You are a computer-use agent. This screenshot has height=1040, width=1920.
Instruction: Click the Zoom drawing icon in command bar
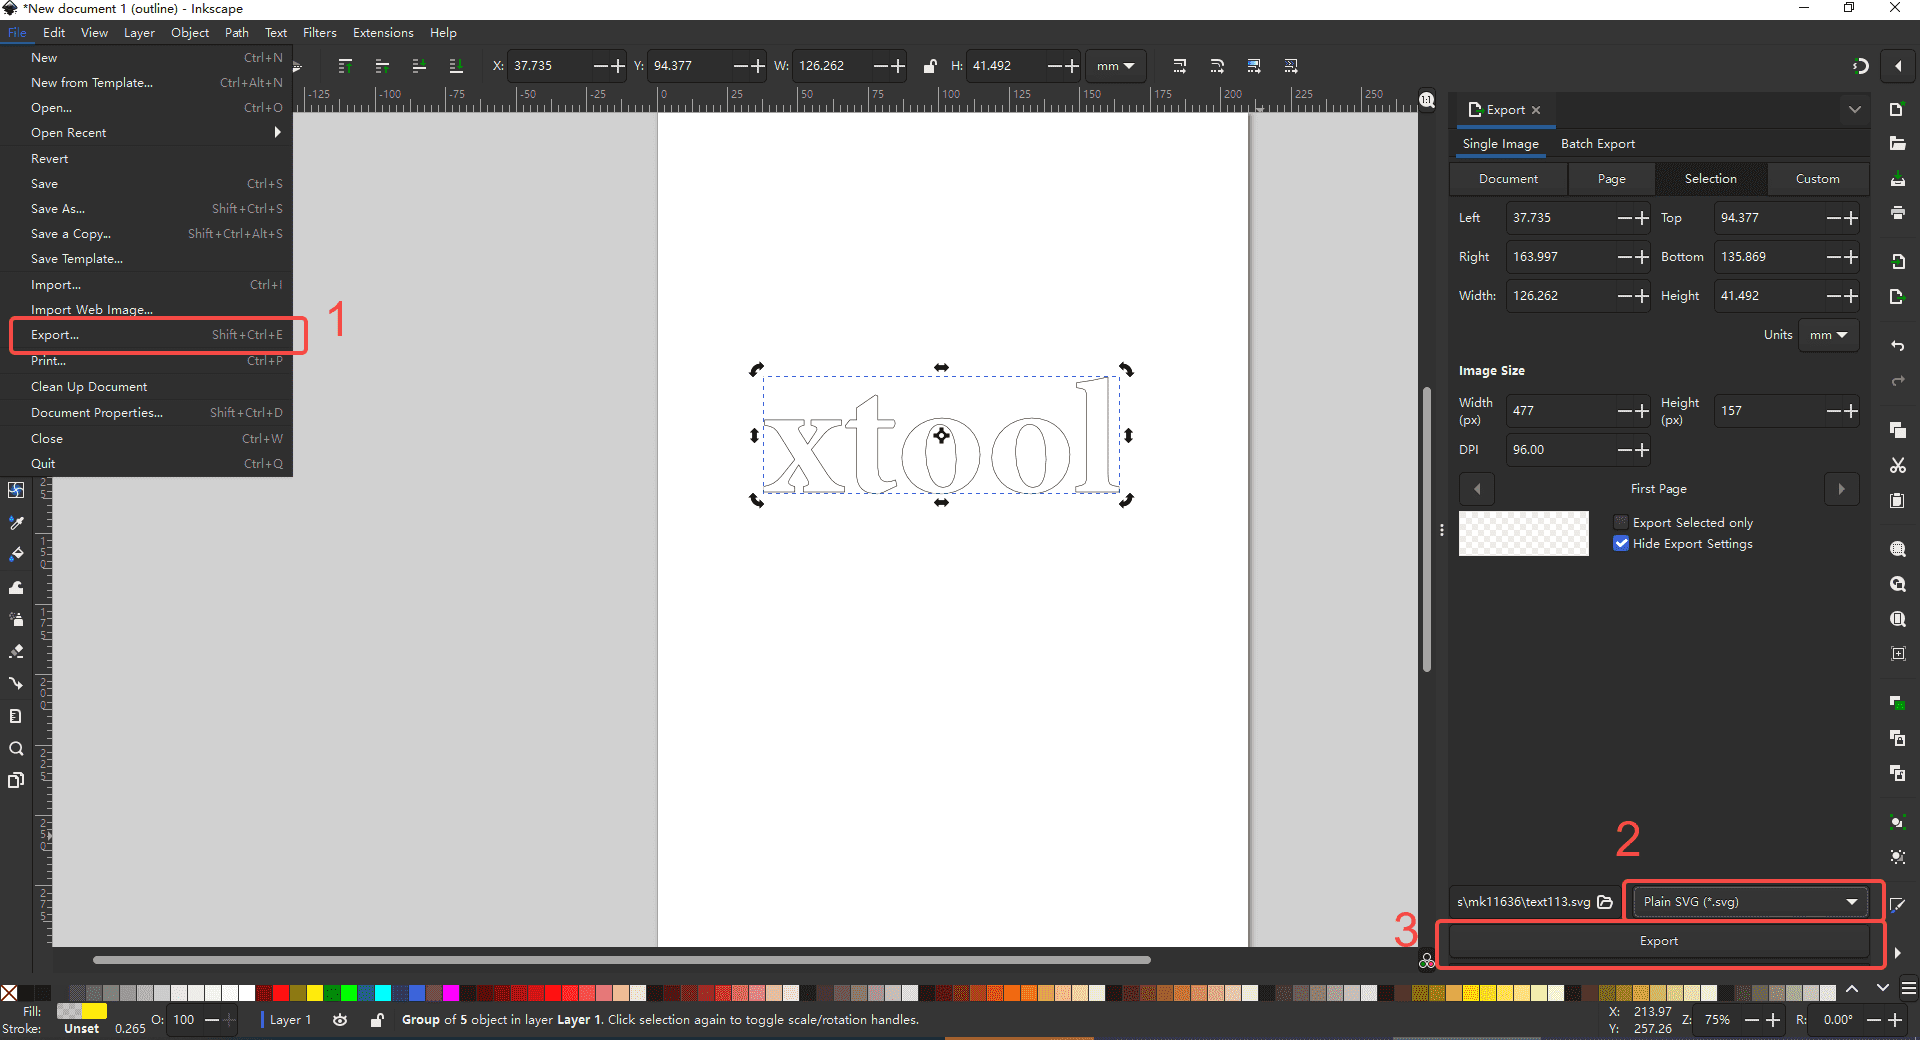[1897, 584]
